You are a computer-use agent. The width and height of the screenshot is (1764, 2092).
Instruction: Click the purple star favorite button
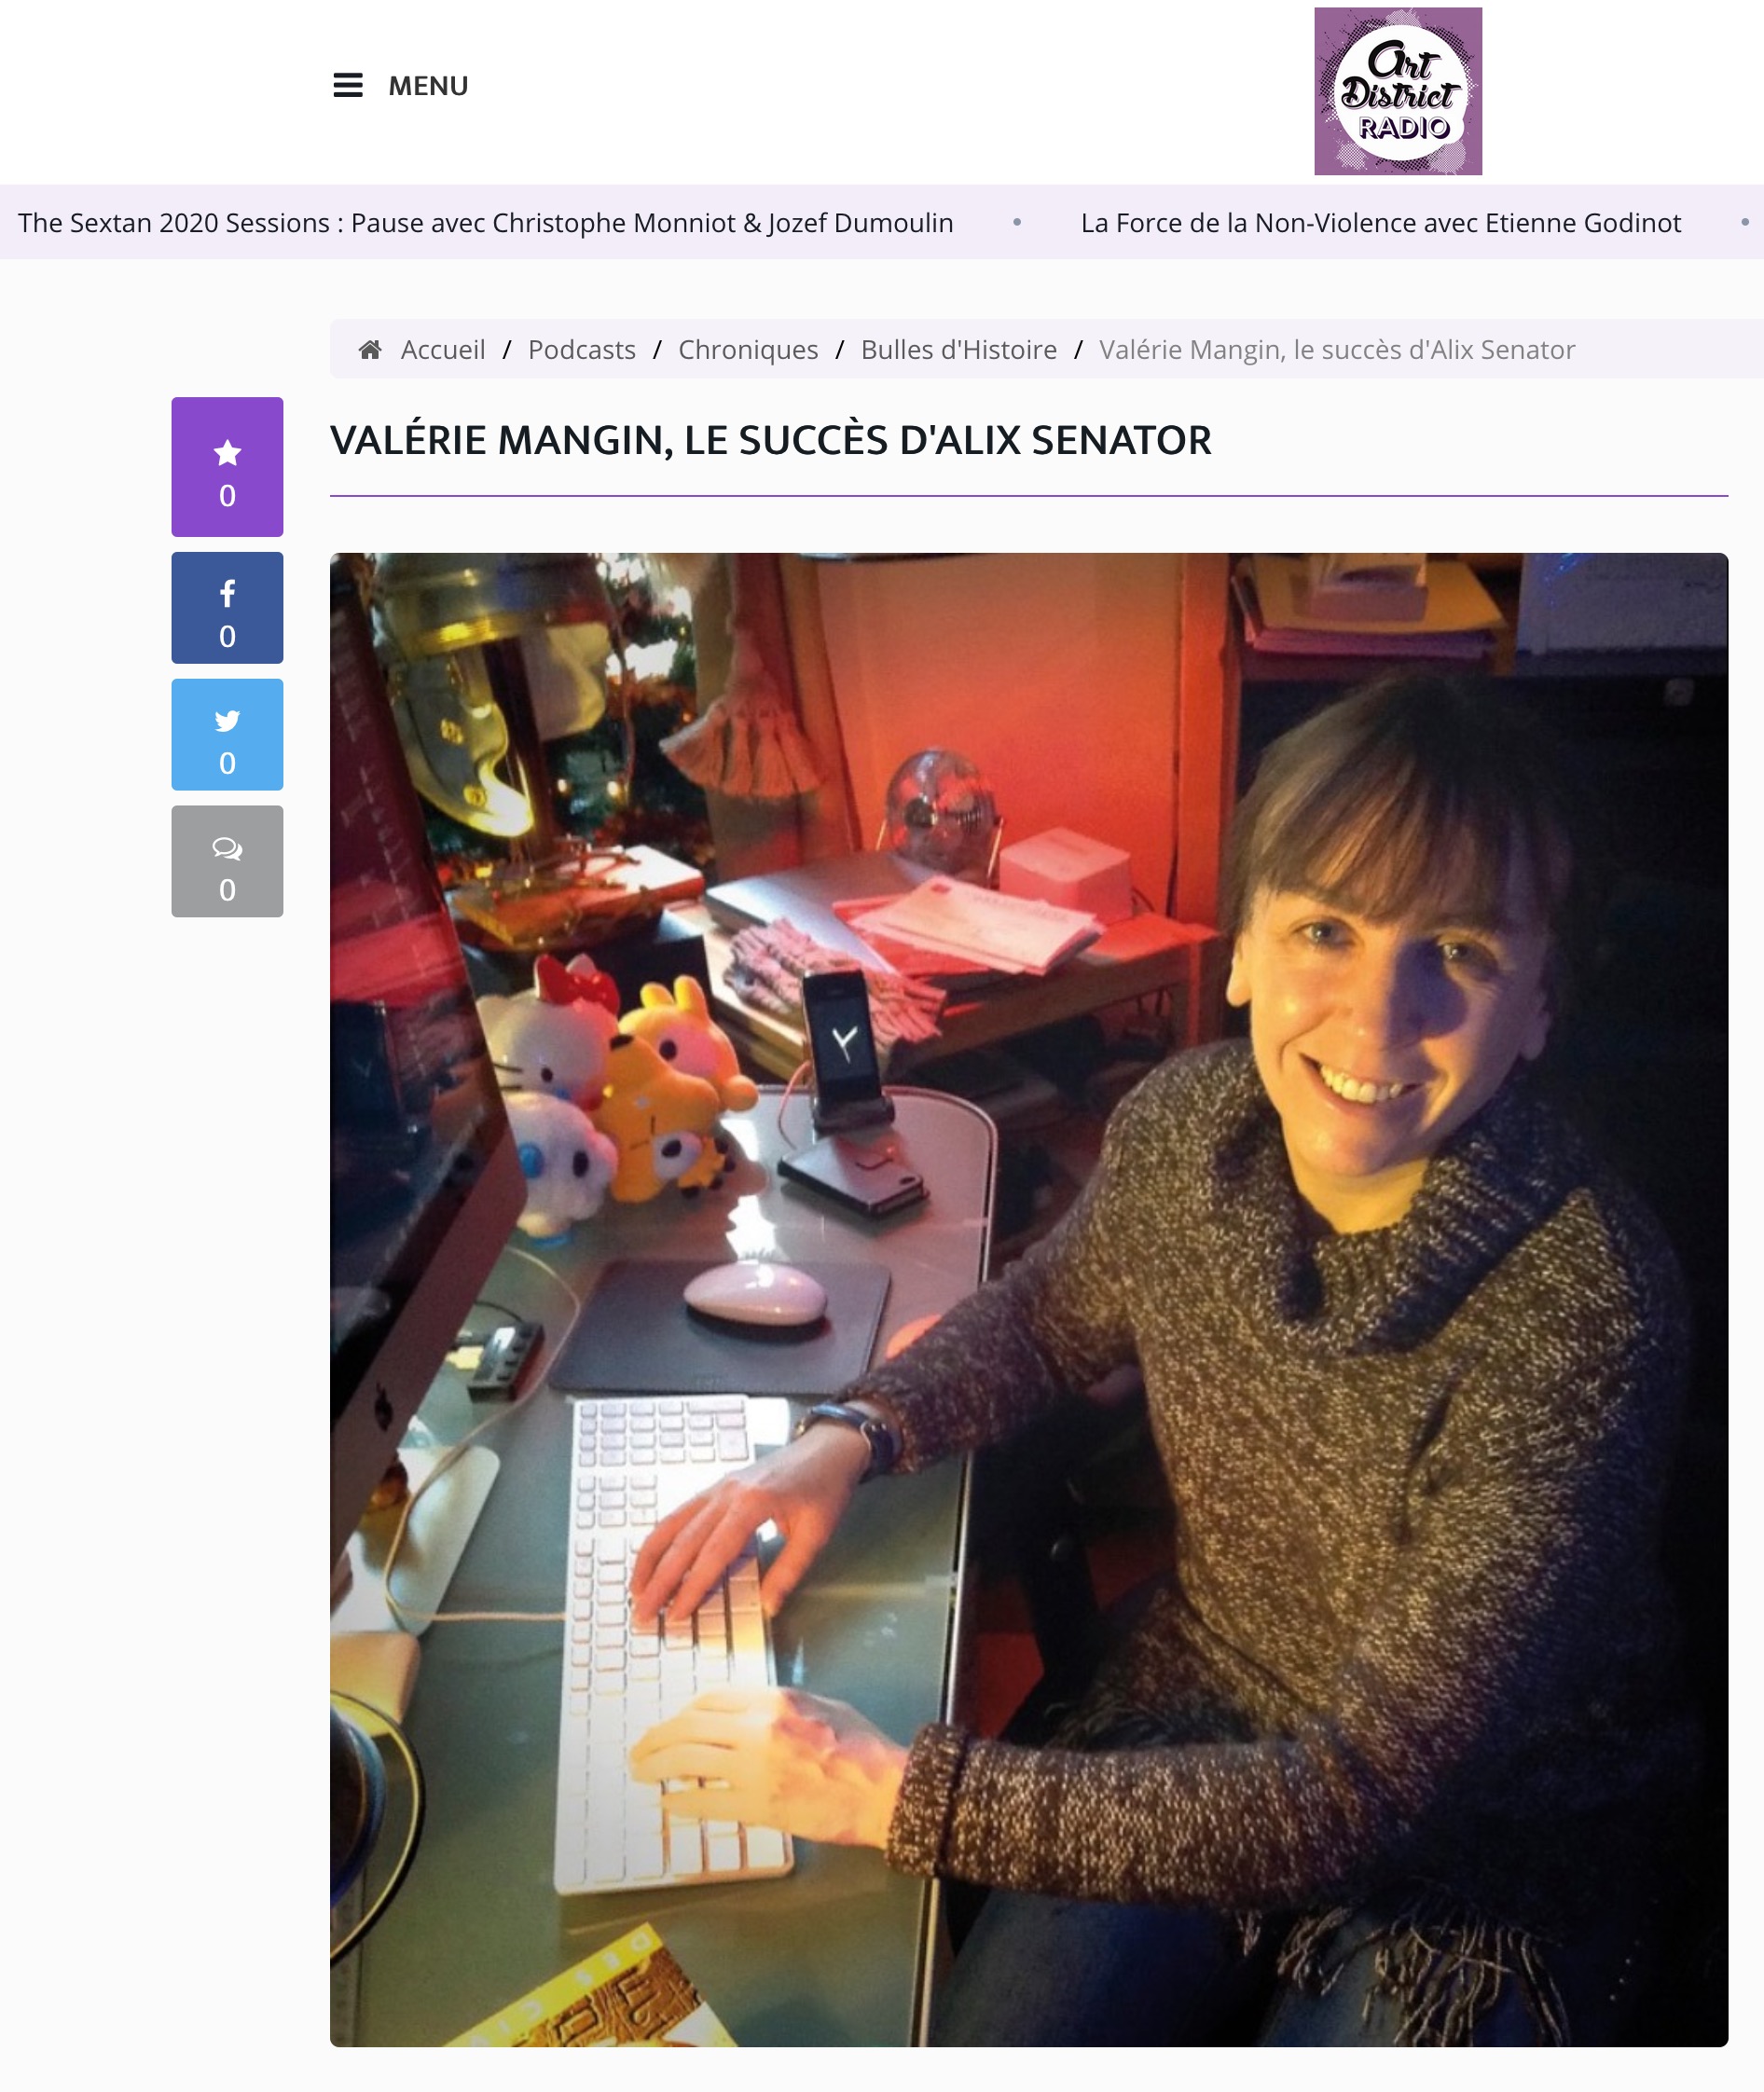tap(227, 467)
